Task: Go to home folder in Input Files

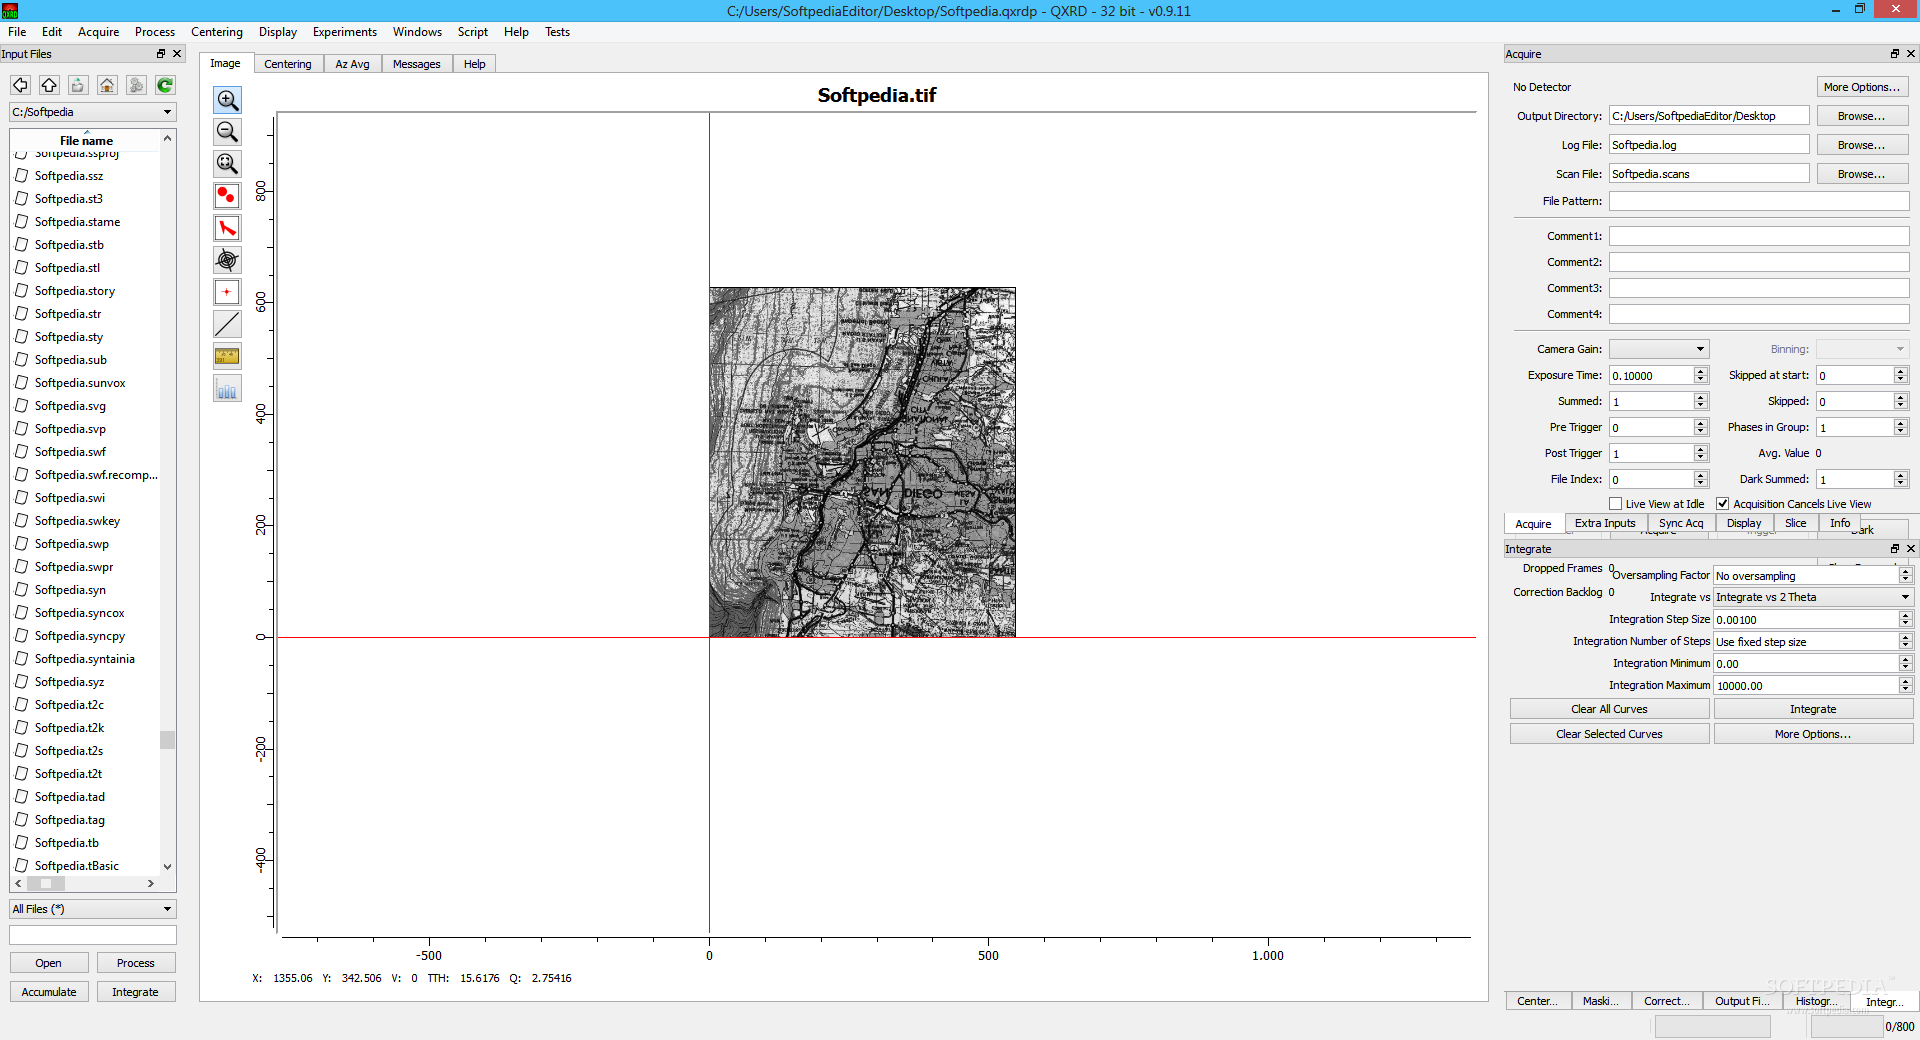Action: pos(107,85)
